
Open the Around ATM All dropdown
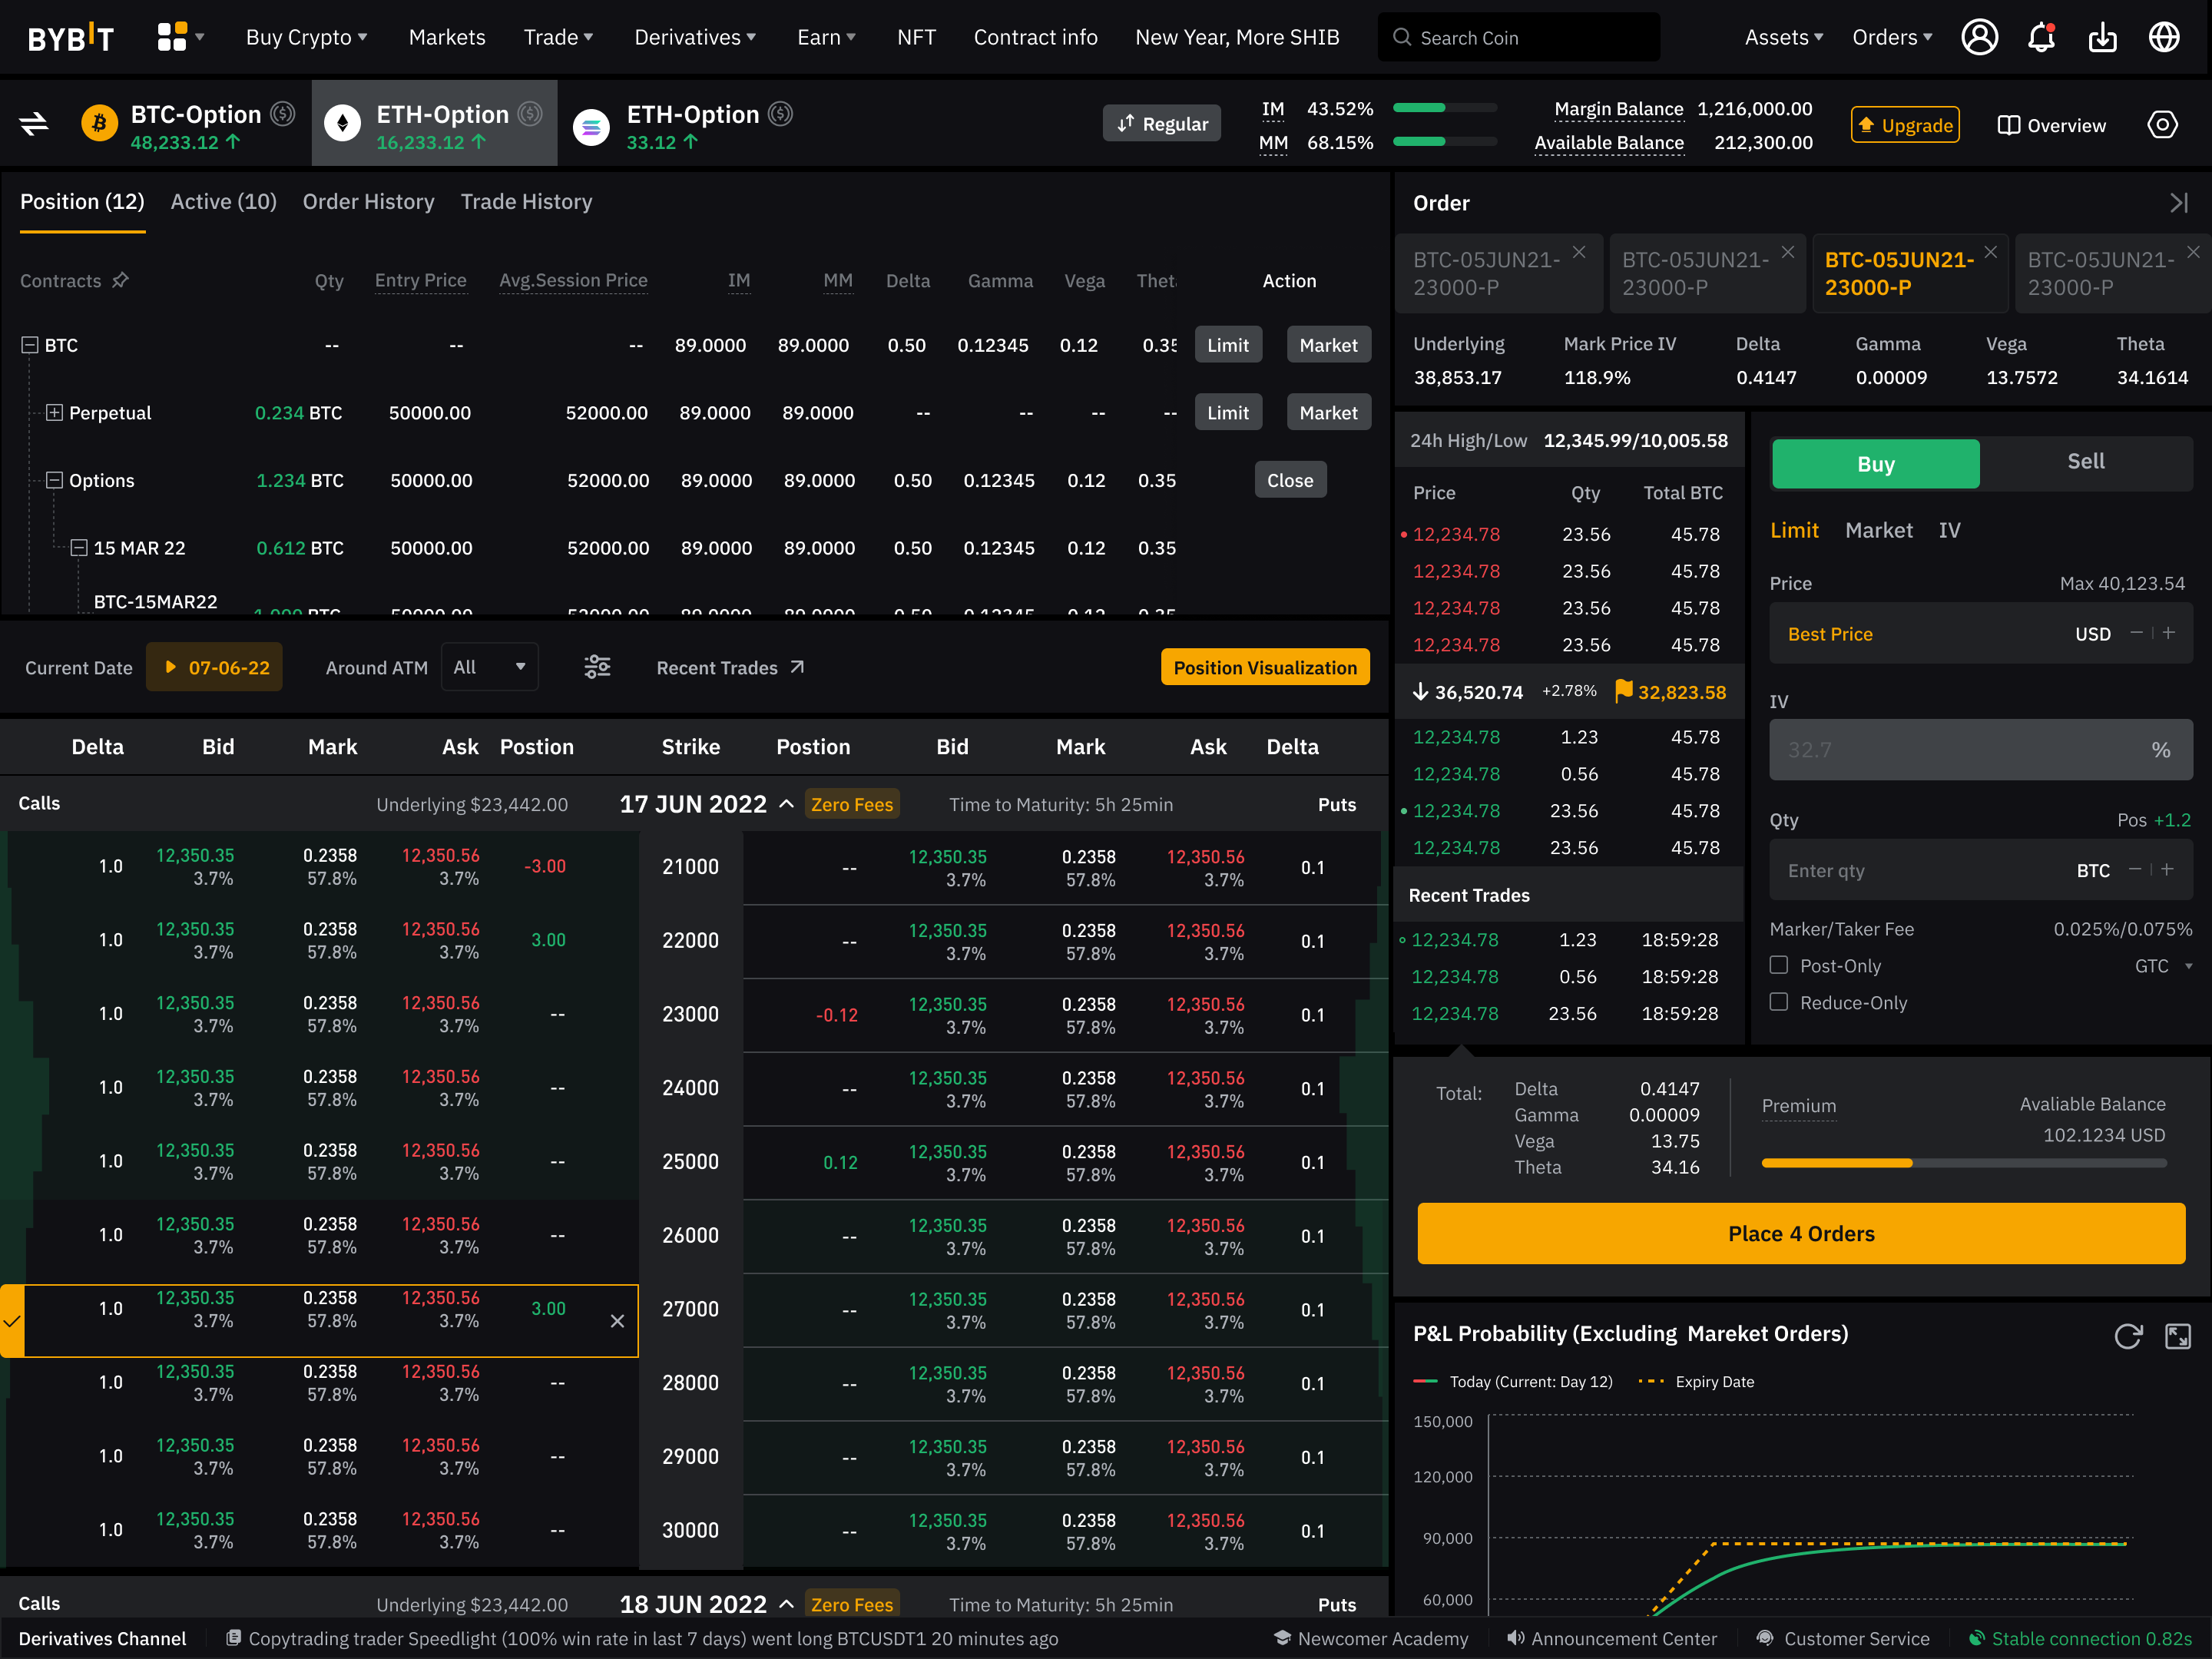(489, 667)
